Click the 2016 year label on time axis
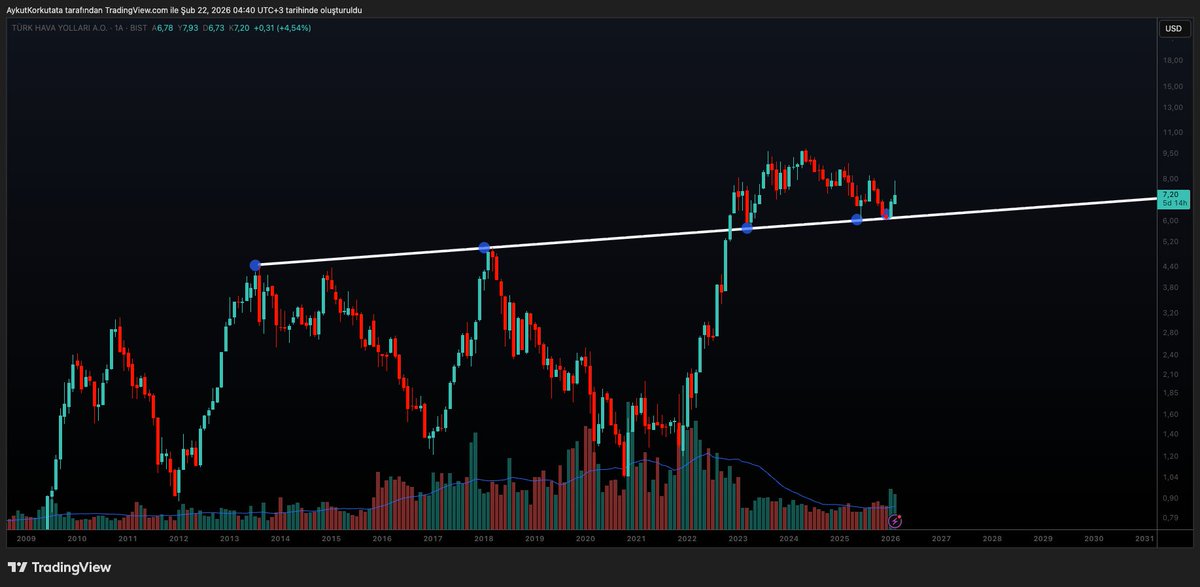1200x587 pixels. [382, 538]
